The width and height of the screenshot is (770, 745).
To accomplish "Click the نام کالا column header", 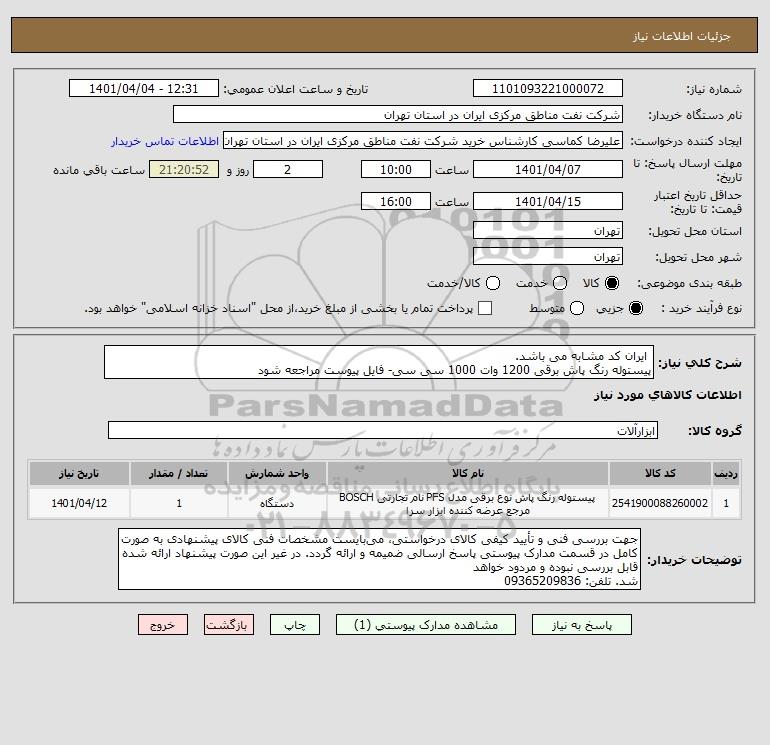I will tap(468, 473).
